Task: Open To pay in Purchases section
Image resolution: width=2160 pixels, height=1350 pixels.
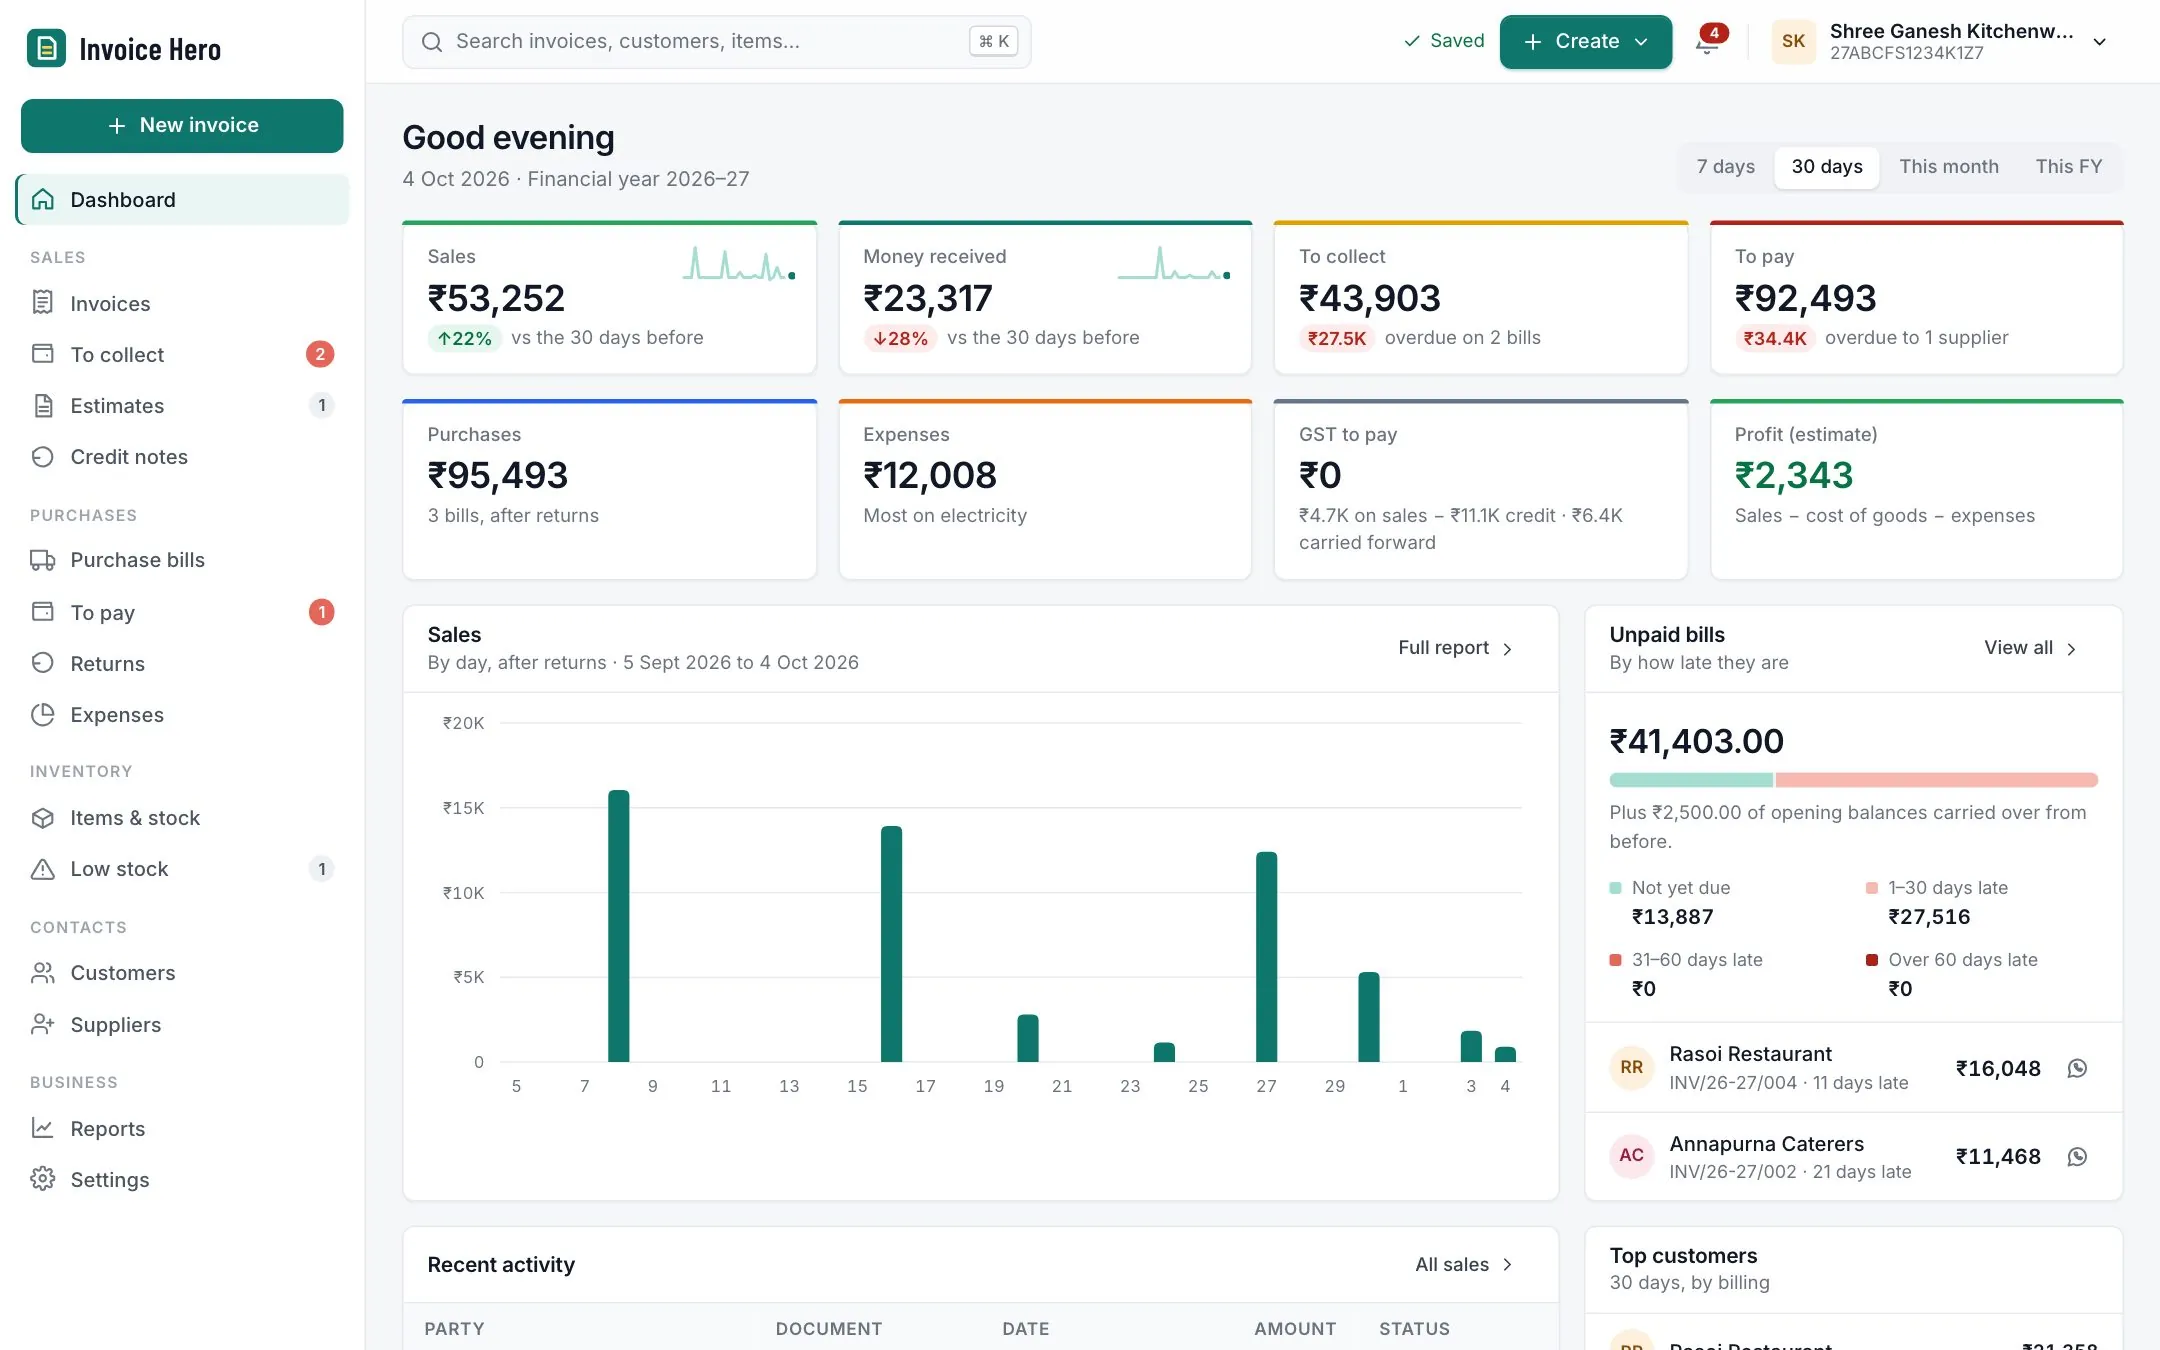Action: pos(182,612)
